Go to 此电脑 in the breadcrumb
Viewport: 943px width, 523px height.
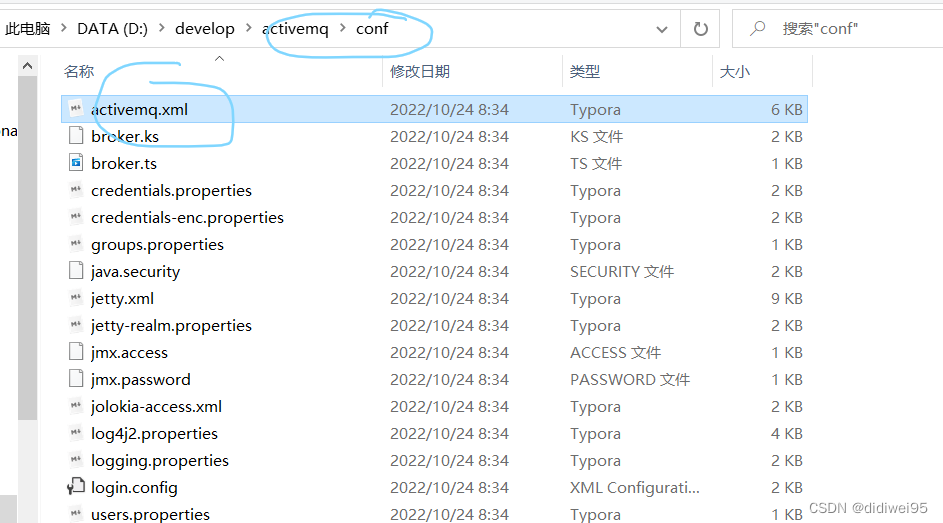28,28
